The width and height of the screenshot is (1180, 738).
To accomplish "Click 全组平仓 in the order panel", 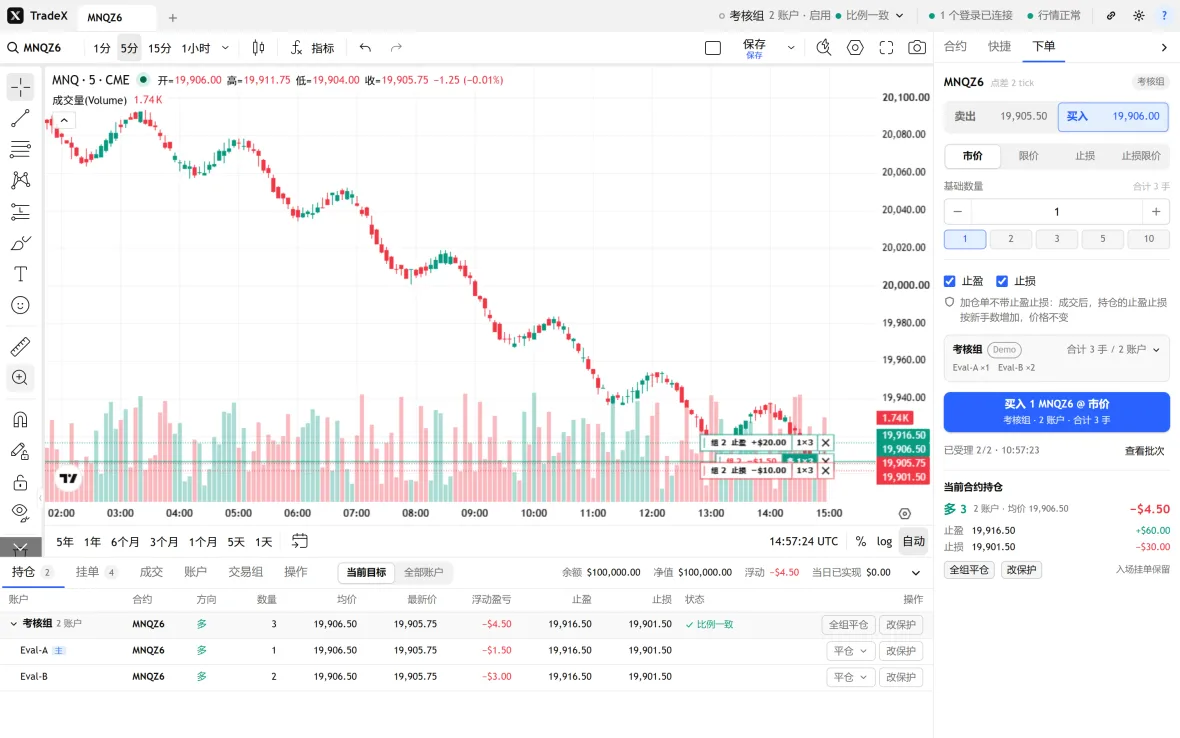I will (x=969, y=570).
